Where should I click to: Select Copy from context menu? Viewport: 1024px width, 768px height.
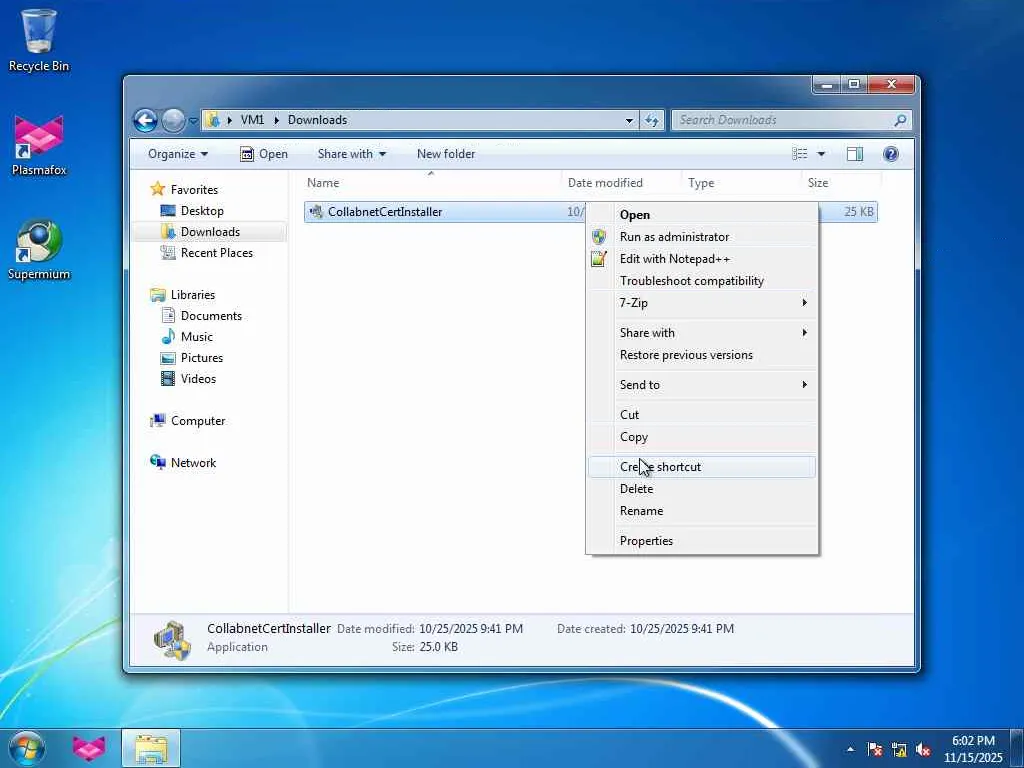click(x=702, y=437)
